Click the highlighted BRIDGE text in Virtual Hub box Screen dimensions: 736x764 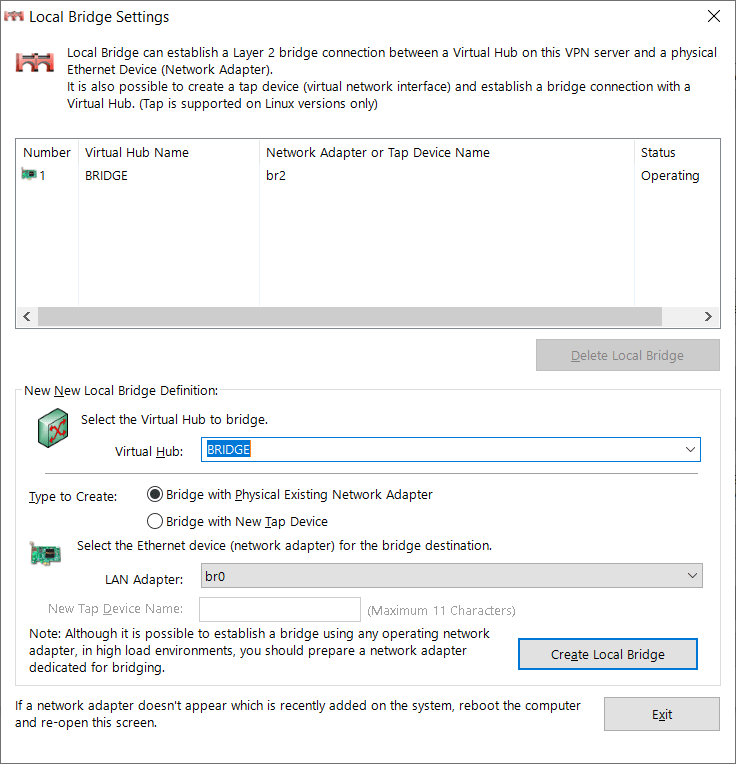(228, 449)
